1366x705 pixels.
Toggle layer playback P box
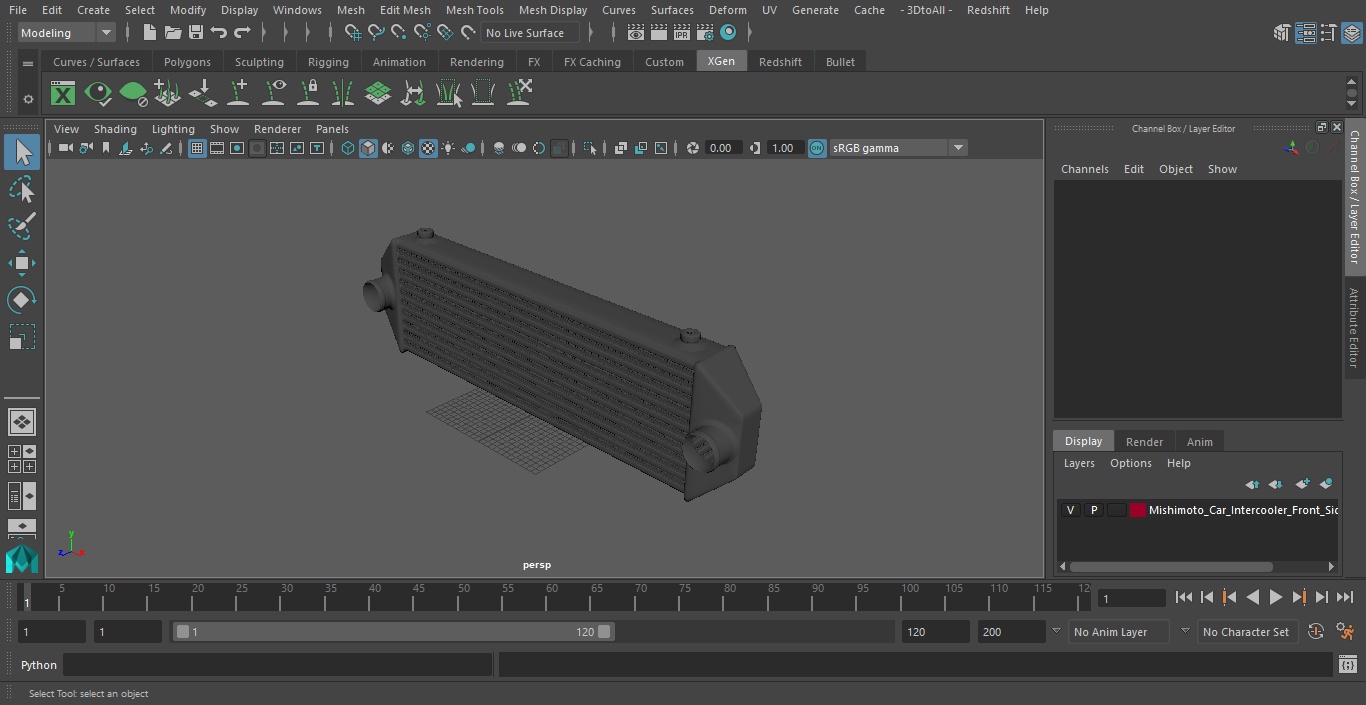[x=1093, y=510]
